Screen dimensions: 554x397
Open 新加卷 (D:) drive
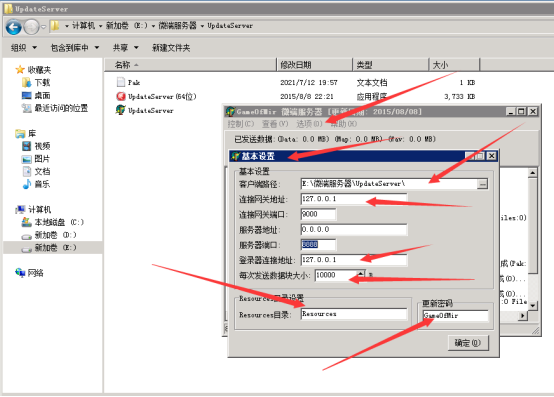49,235
